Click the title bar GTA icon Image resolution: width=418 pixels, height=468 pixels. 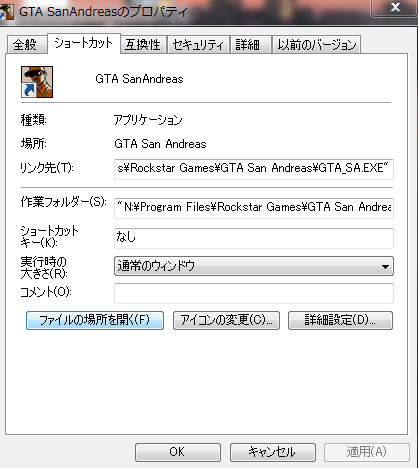[x=6, y=12]
